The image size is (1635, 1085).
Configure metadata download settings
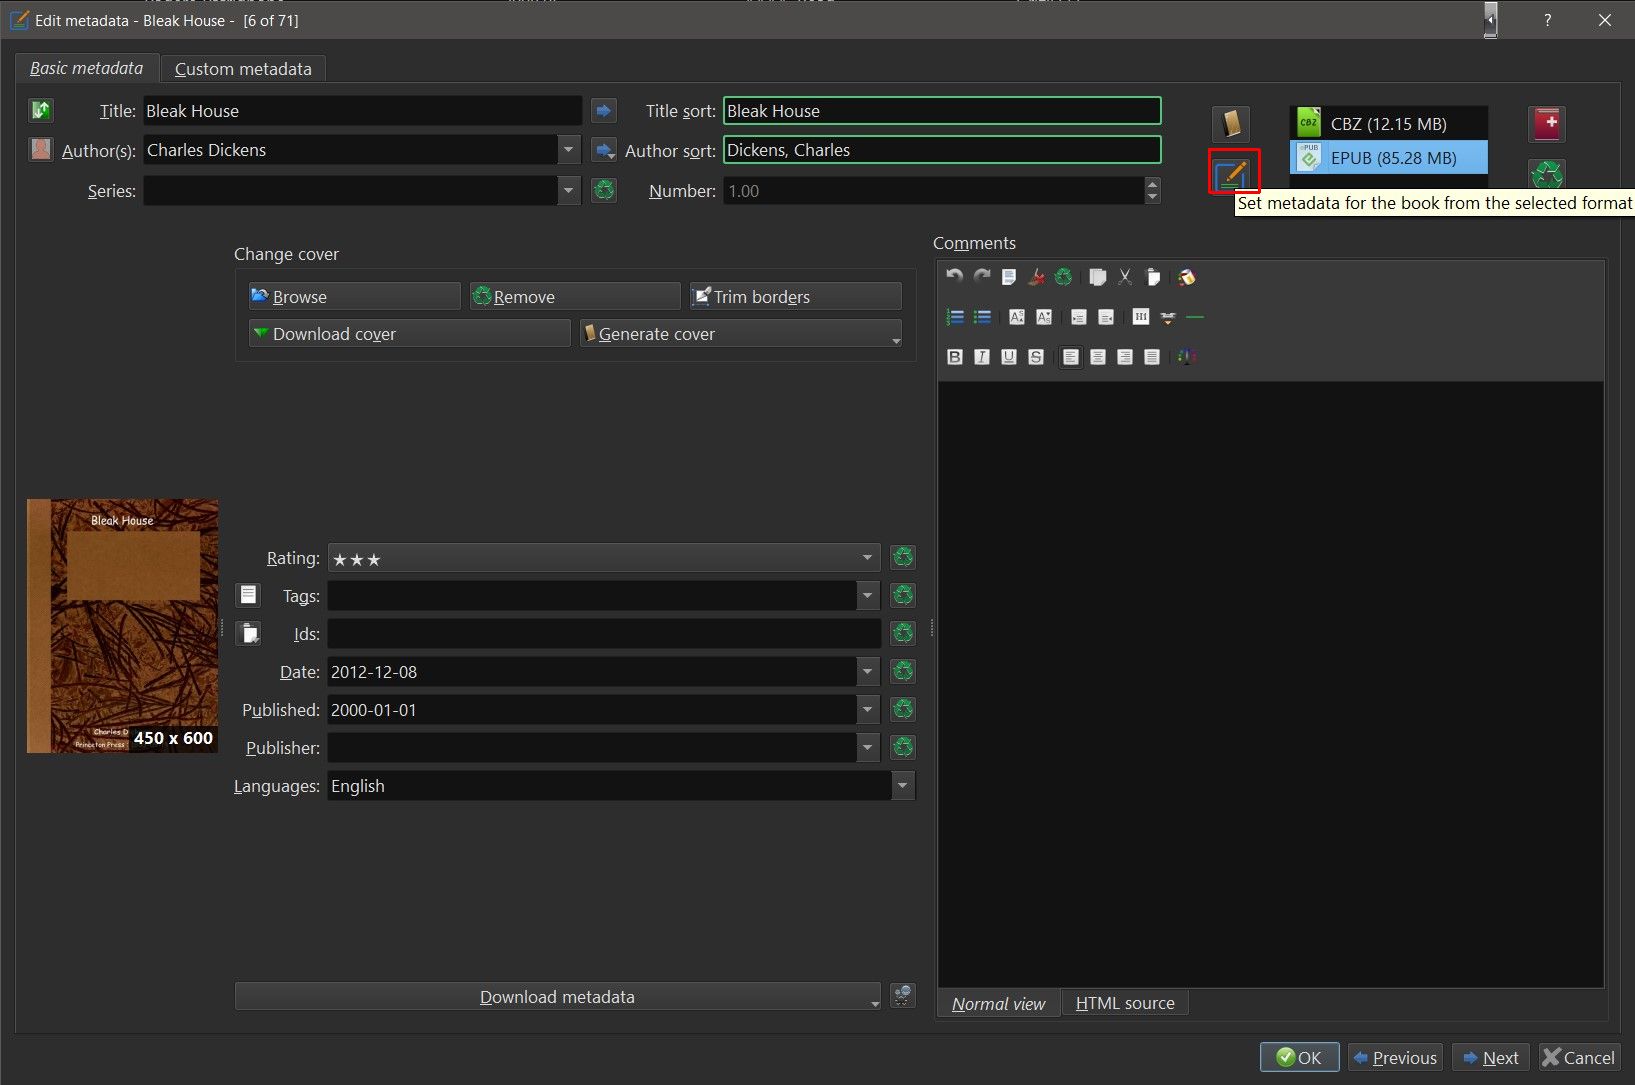pyautogui.click(x=903, y=996)
